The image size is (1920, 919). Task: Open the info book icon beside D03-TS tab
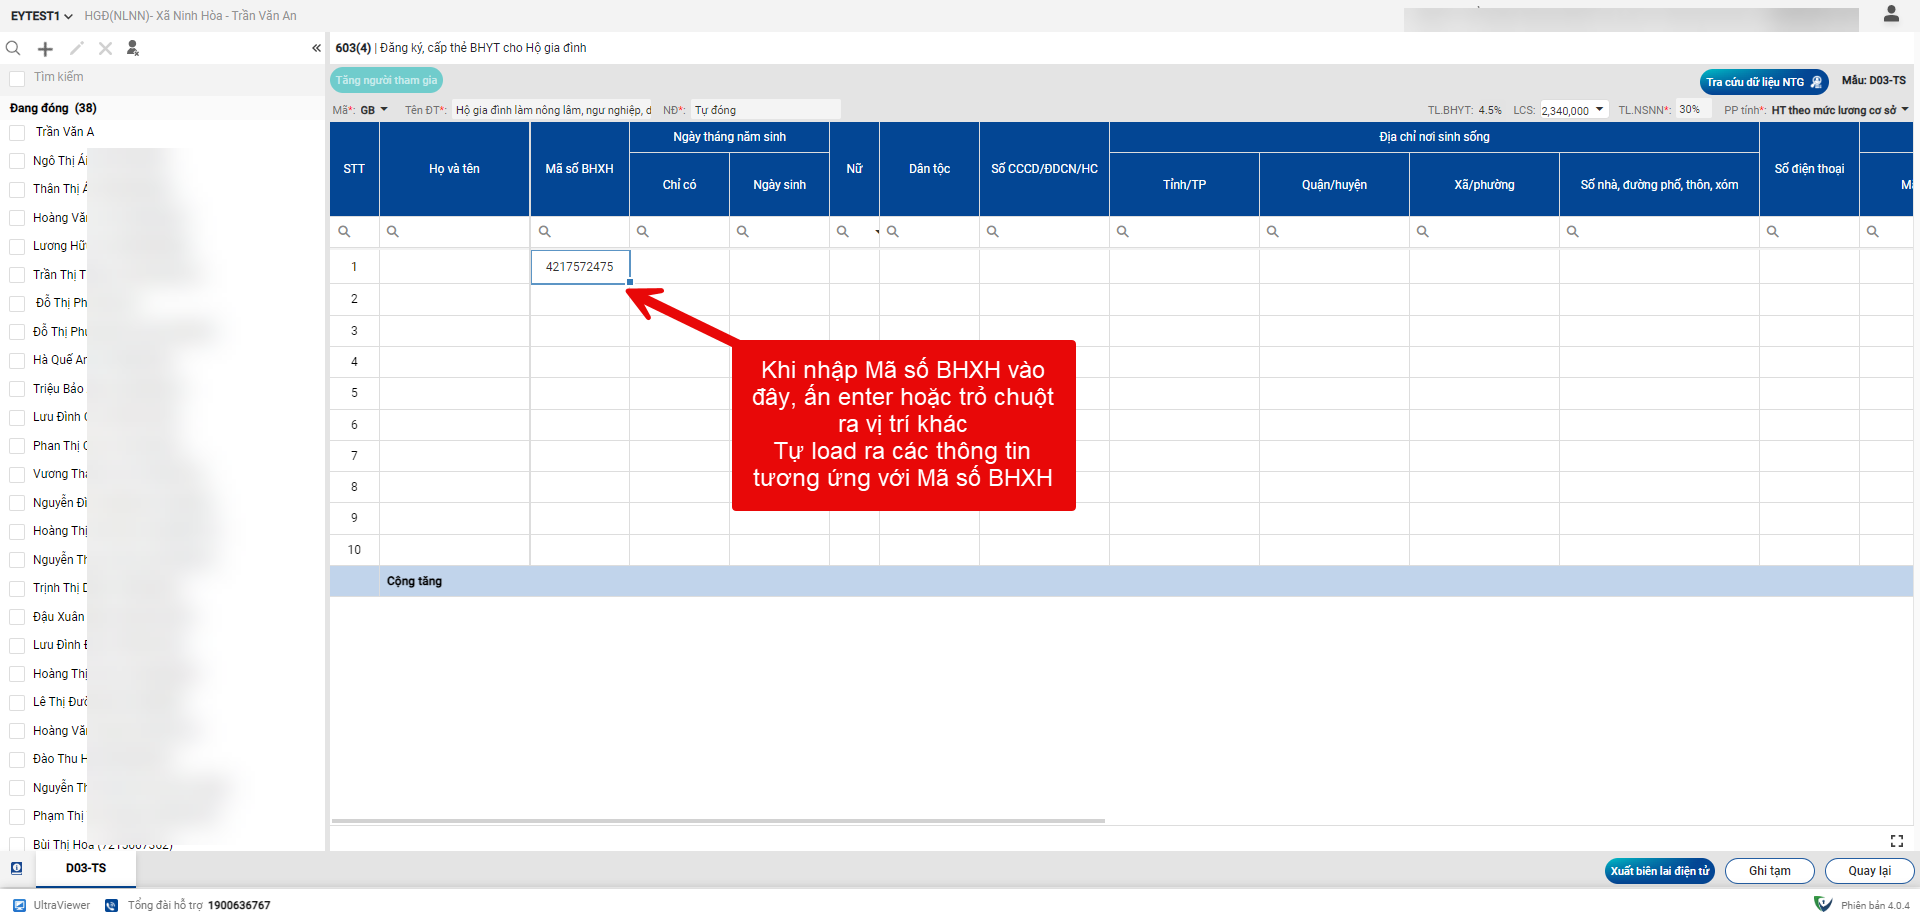point(16,868)
